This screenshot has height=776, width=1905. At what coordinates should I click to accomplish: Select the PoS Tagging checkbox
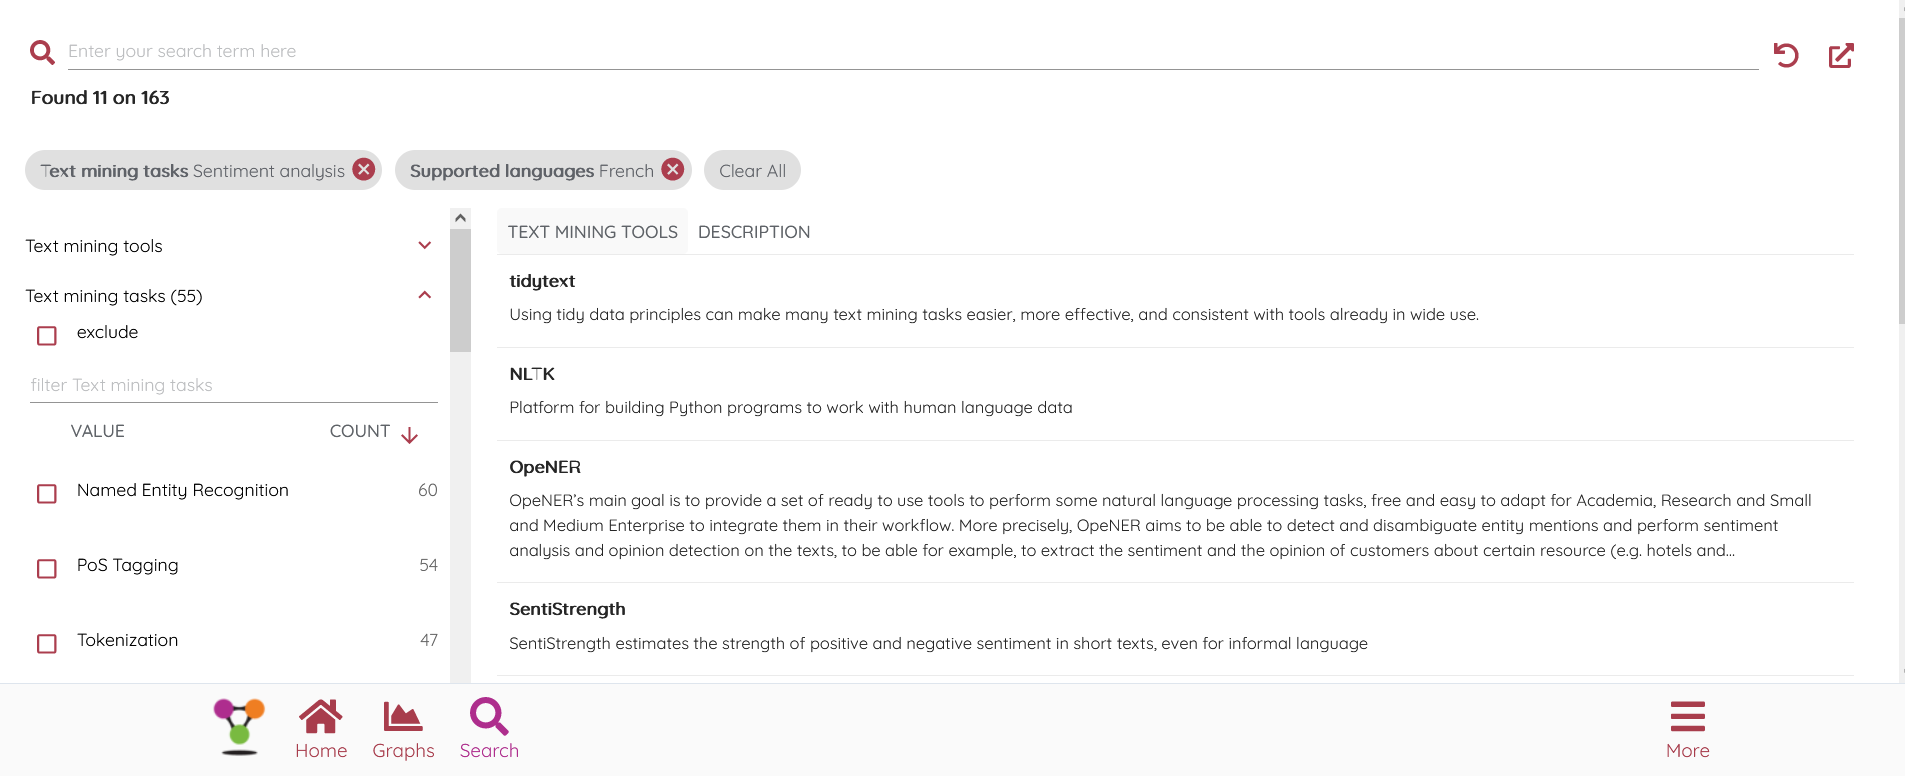[47, 568]
